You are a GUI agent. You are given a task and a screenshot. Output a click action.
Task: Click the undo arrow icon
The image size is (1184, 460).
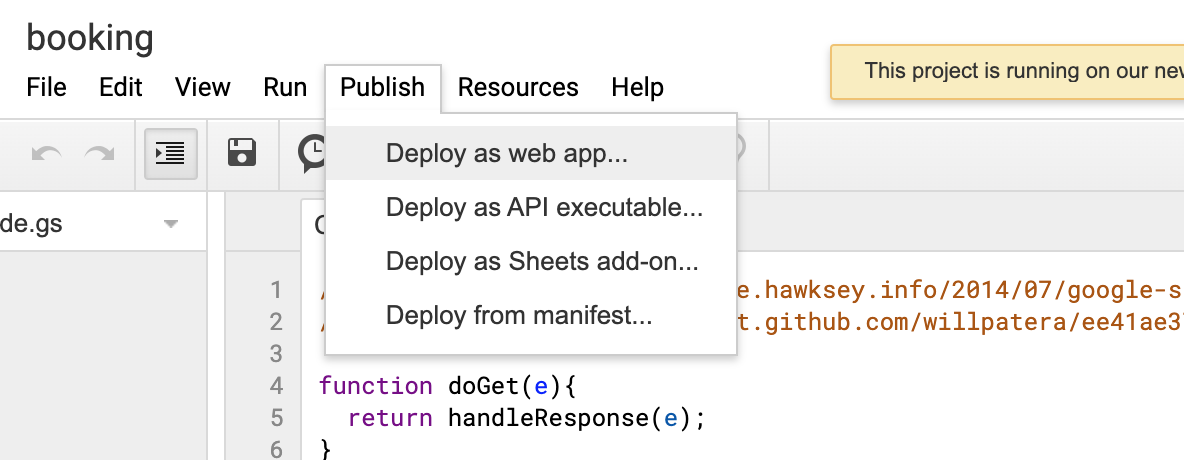point(46,153)
